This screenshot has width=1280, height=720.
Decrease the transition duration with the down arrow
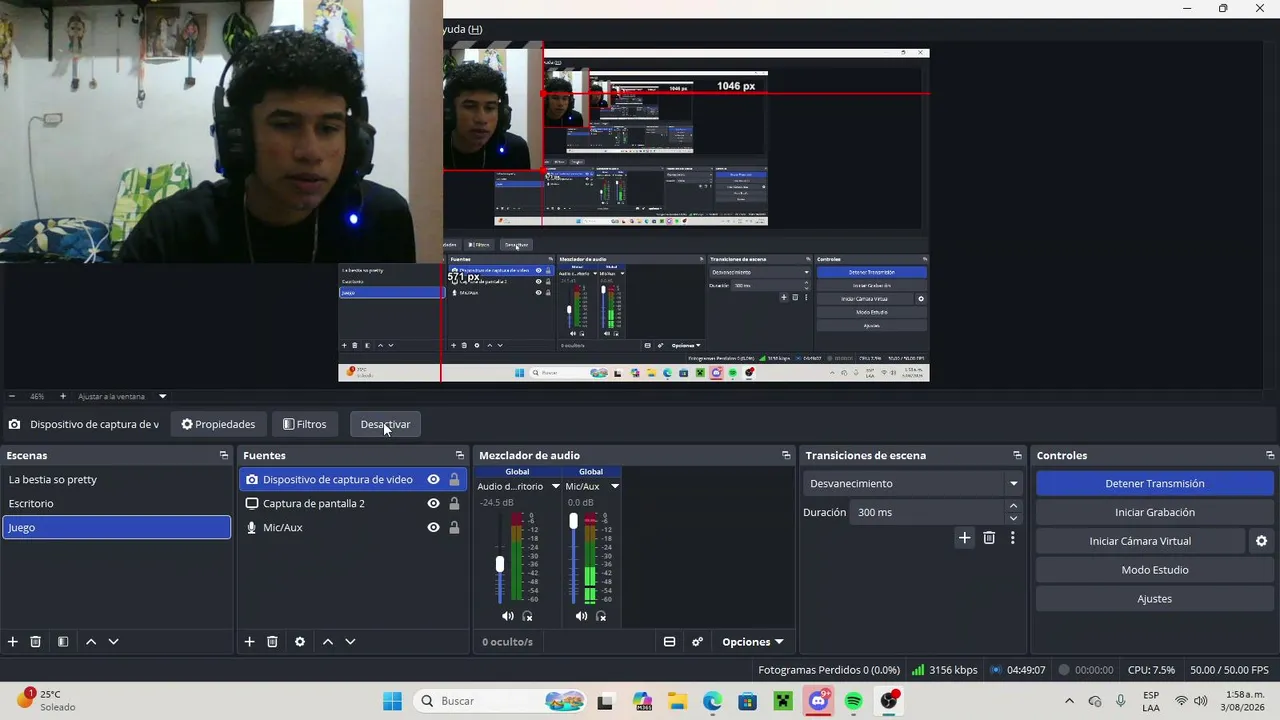click(x=1013, y=518)
